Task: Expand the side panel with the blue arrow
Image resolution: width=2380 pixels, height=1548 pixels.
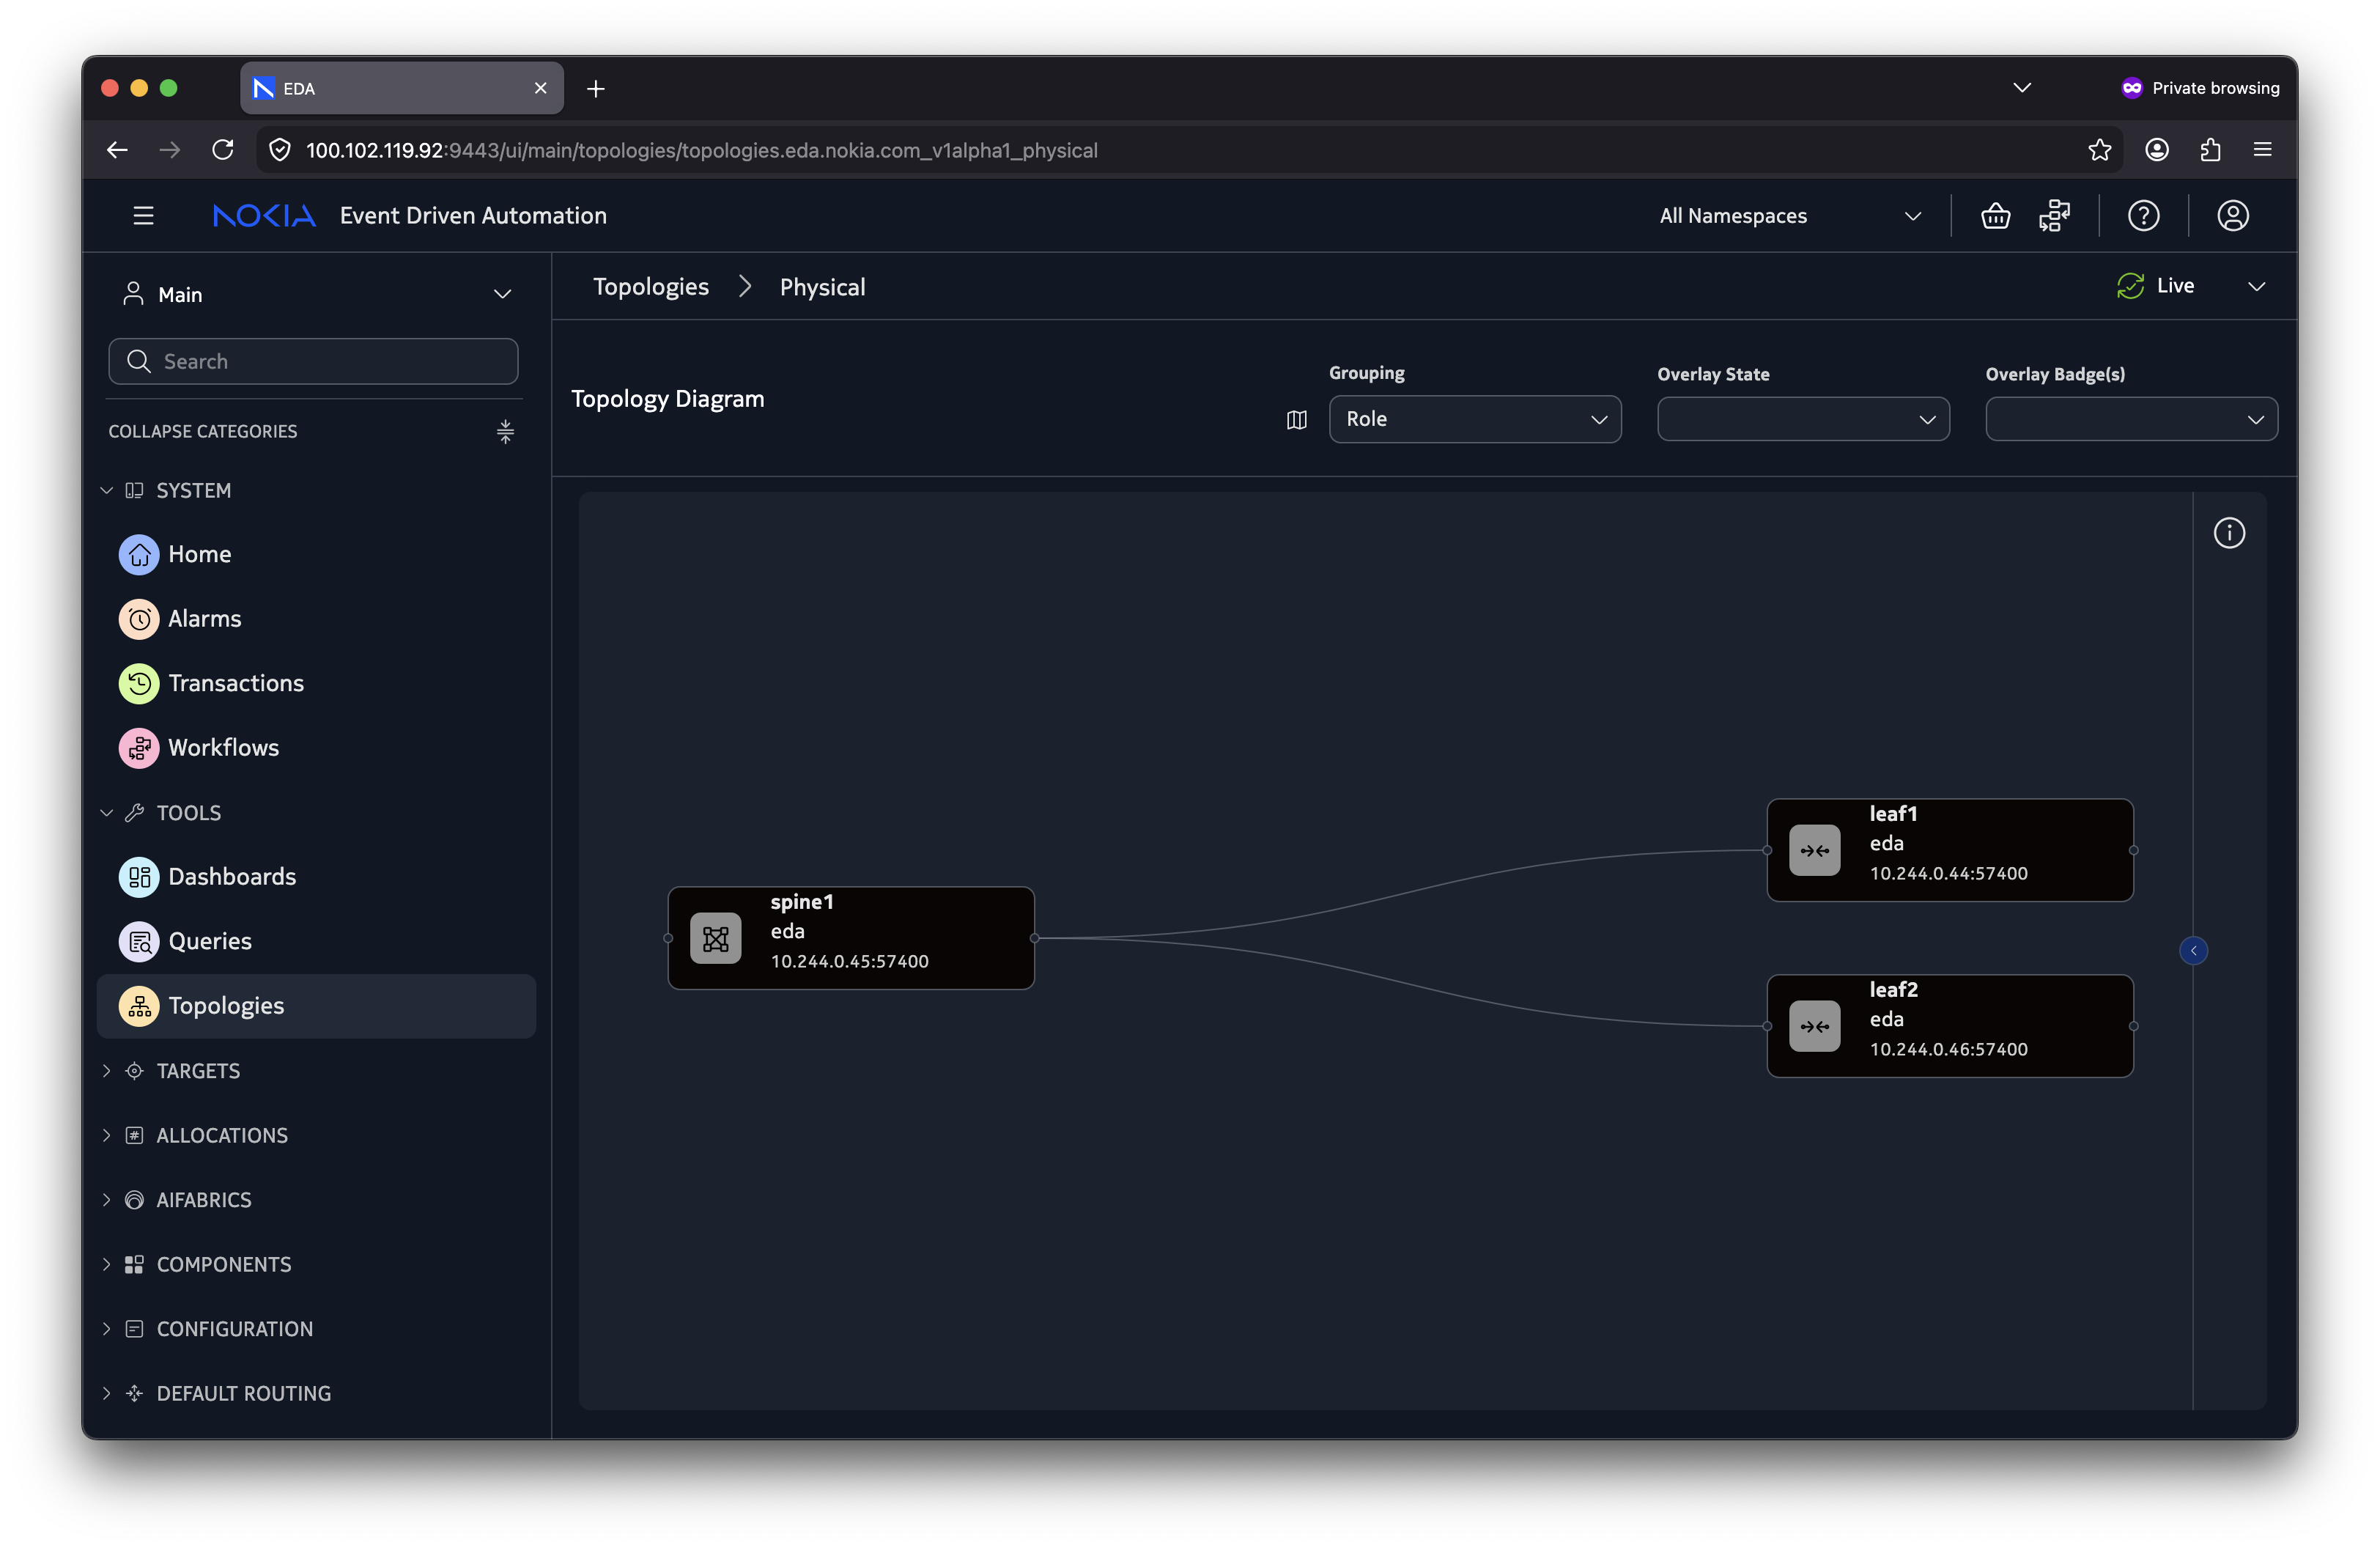Action: (x=2193, y=951)
